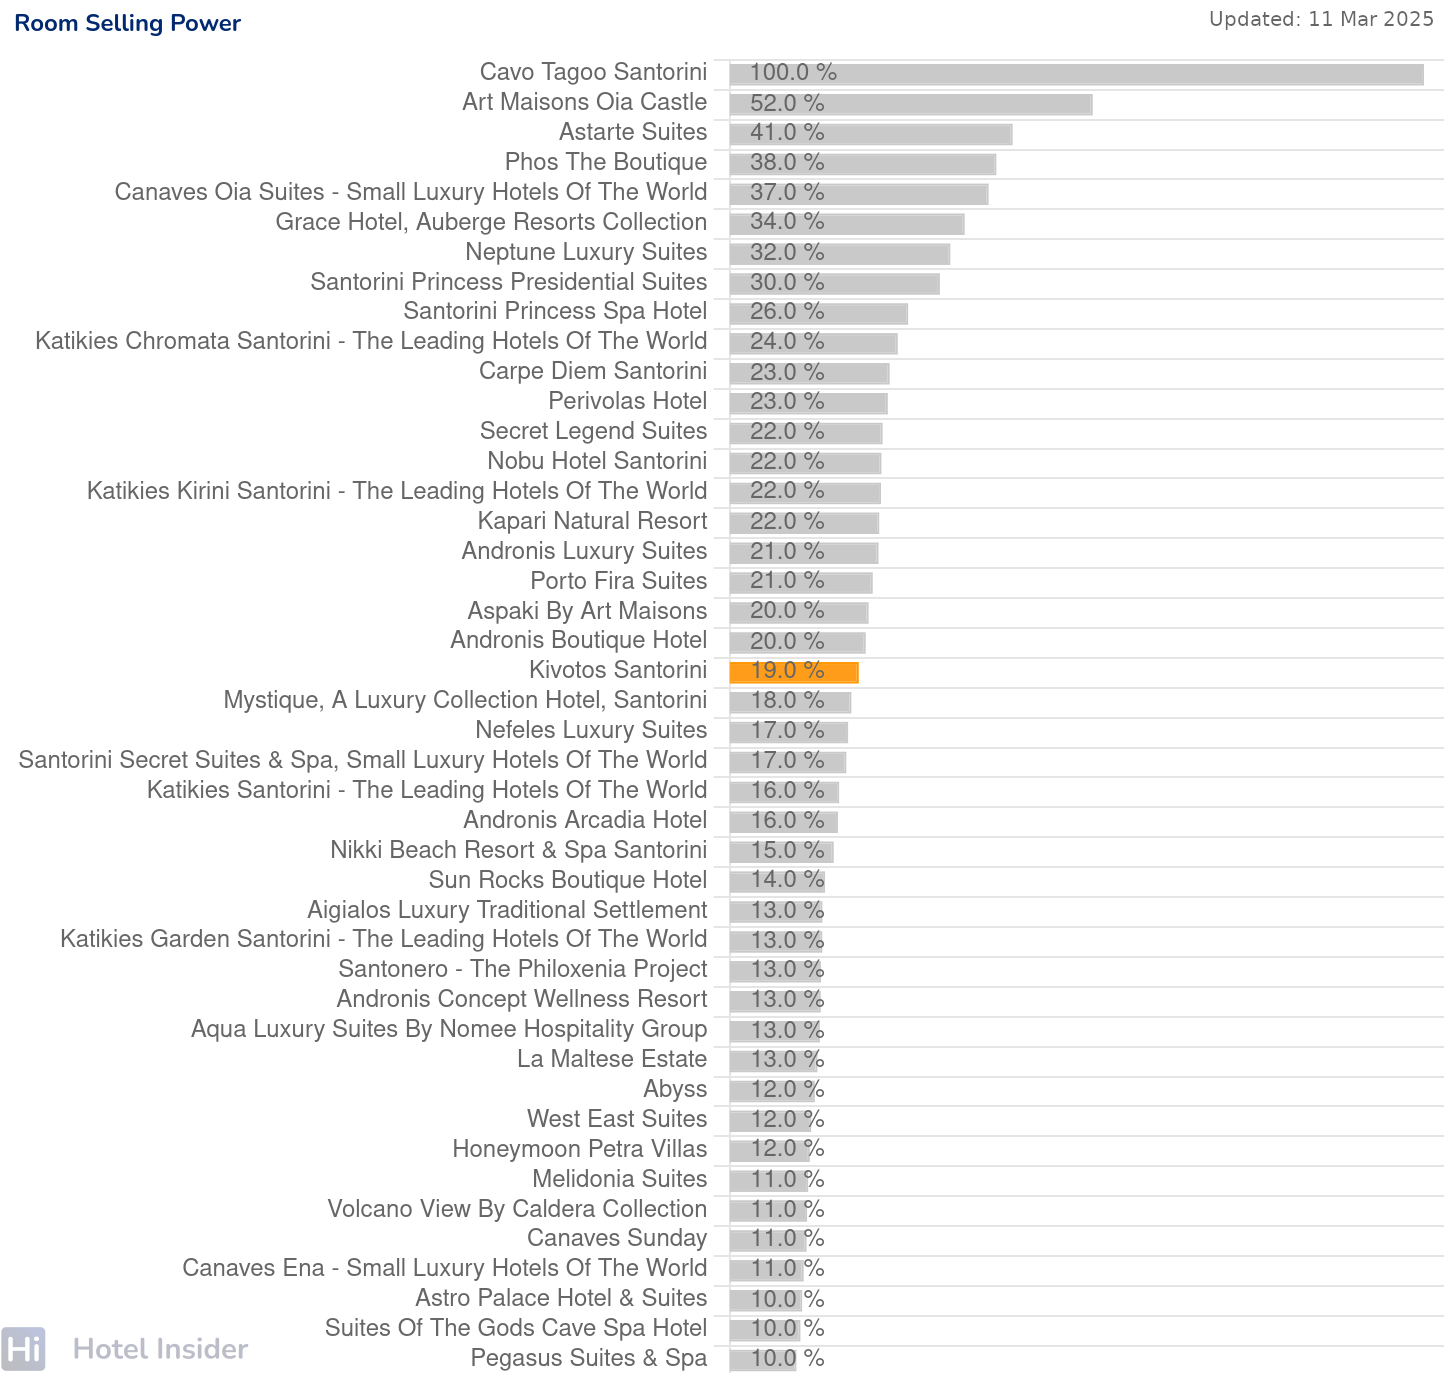Screen dimensions: 1444x1373
Task: Select the West East Suites label
Action: [x=617, y=1119]
